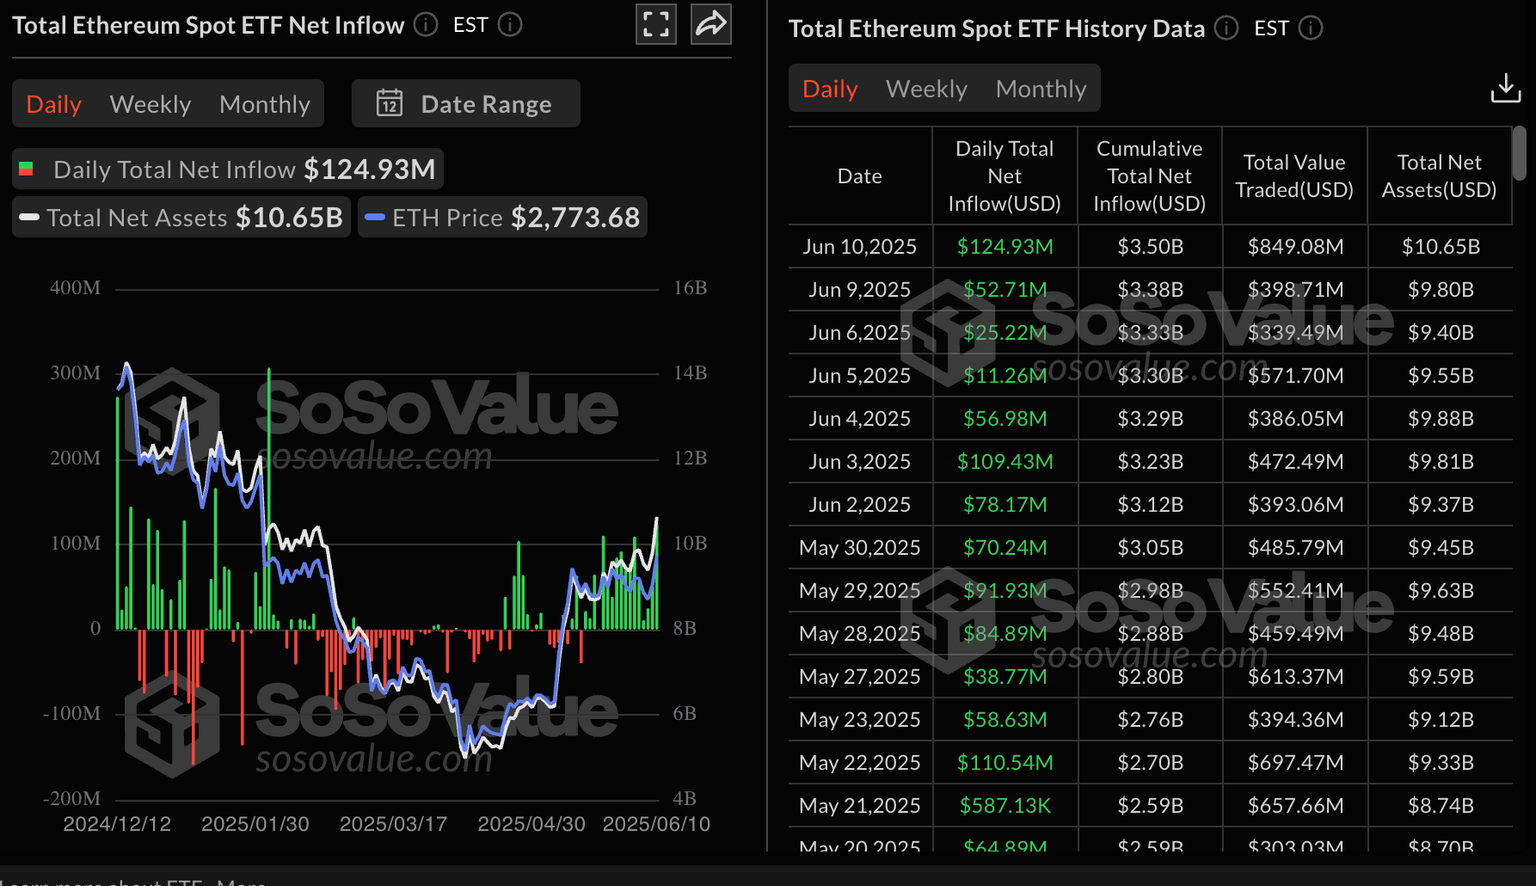Download the ETF history data

coord(1505,88)
